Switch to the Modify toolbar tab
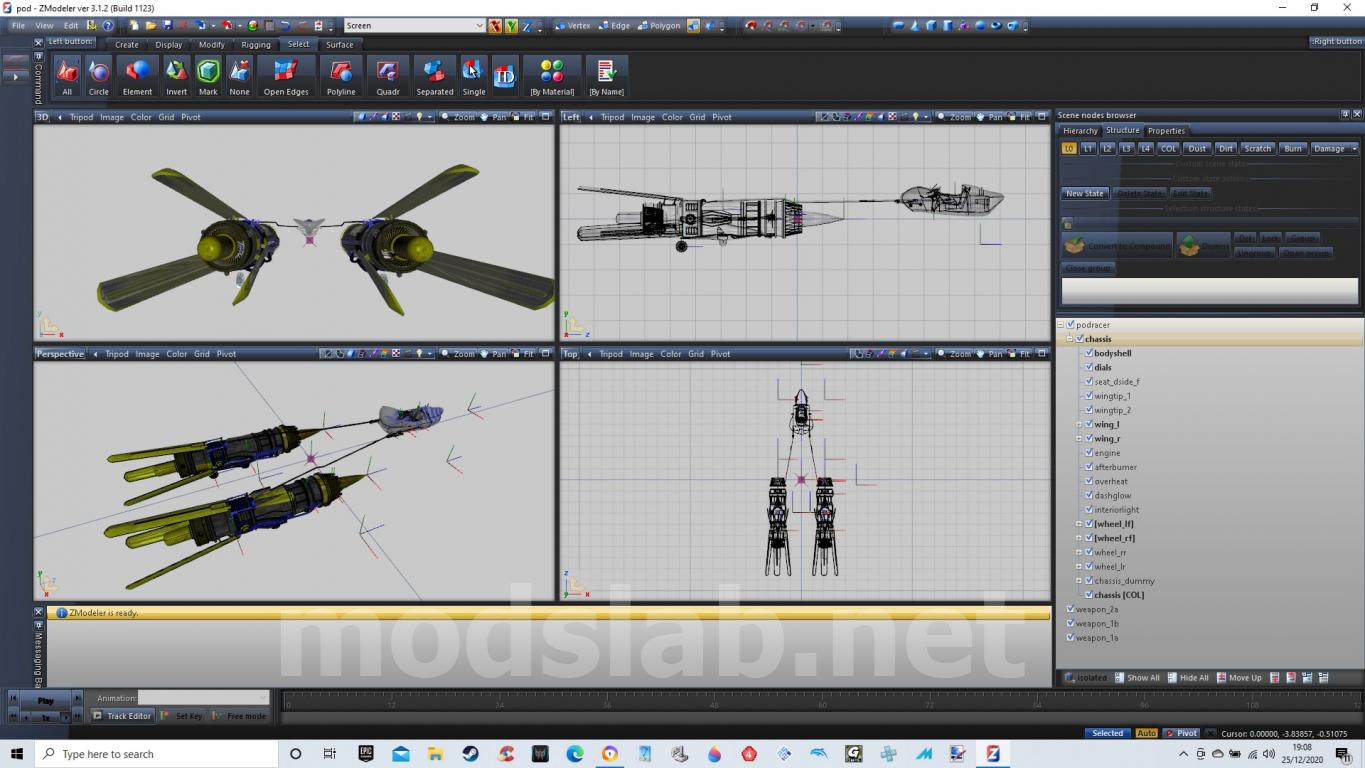 211,44
